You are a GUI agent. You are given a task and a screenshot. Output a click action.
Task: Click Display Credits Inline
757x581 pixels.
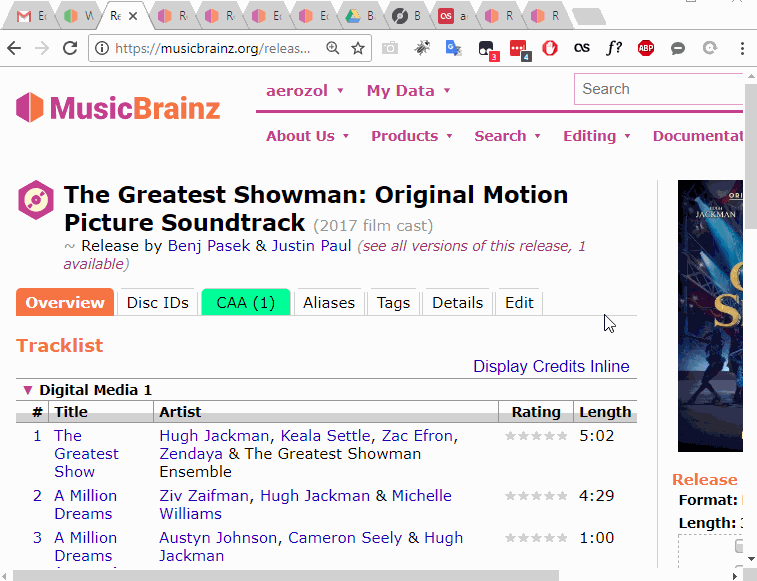(x=551, y=366)
